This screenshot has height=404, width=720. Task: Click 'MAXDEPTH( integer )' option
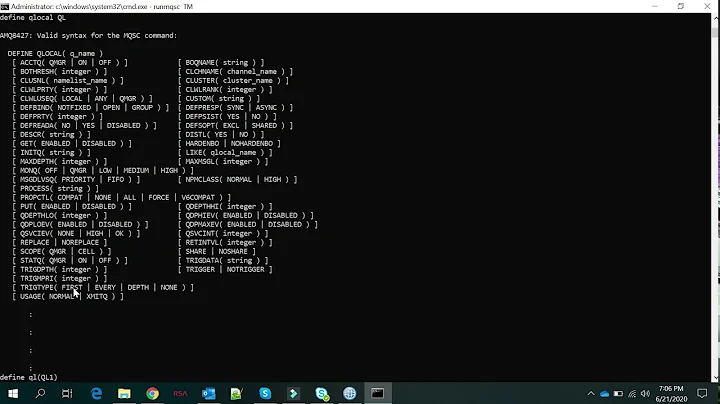tap(59, 162)
